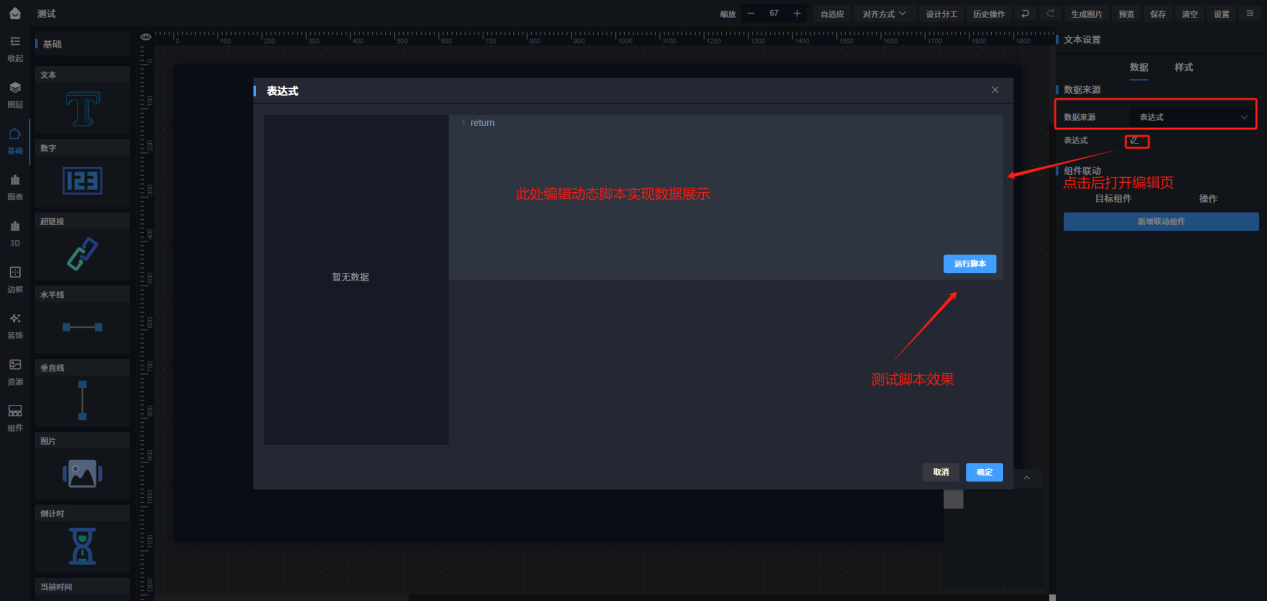Screen dimensions: 1267x601
Task: Open 设置 settings in toolbar
Action: point(1221,14)
